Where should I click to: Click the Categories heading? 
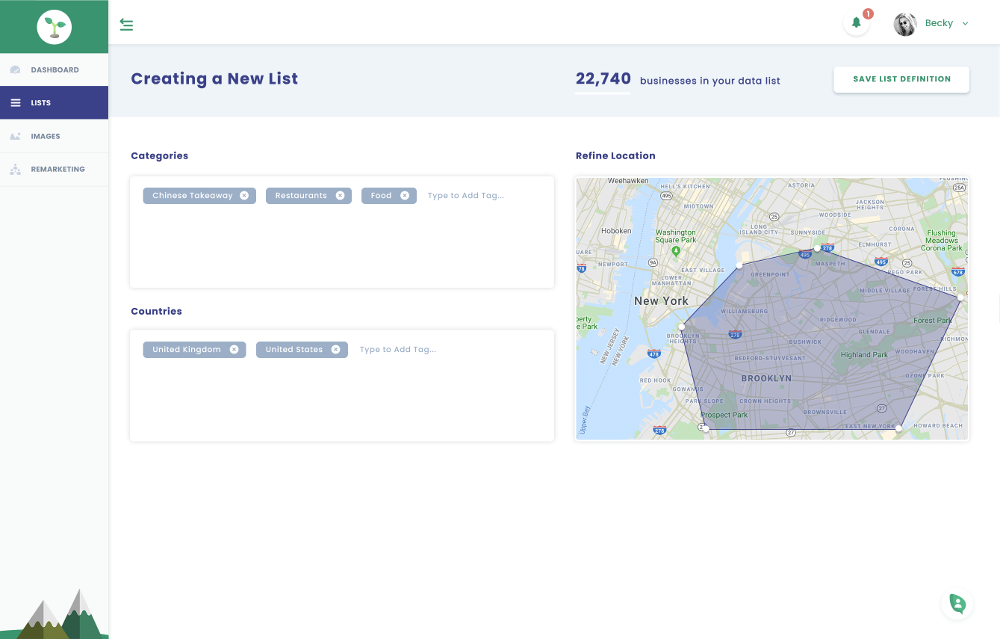click(x=159, y=156)
